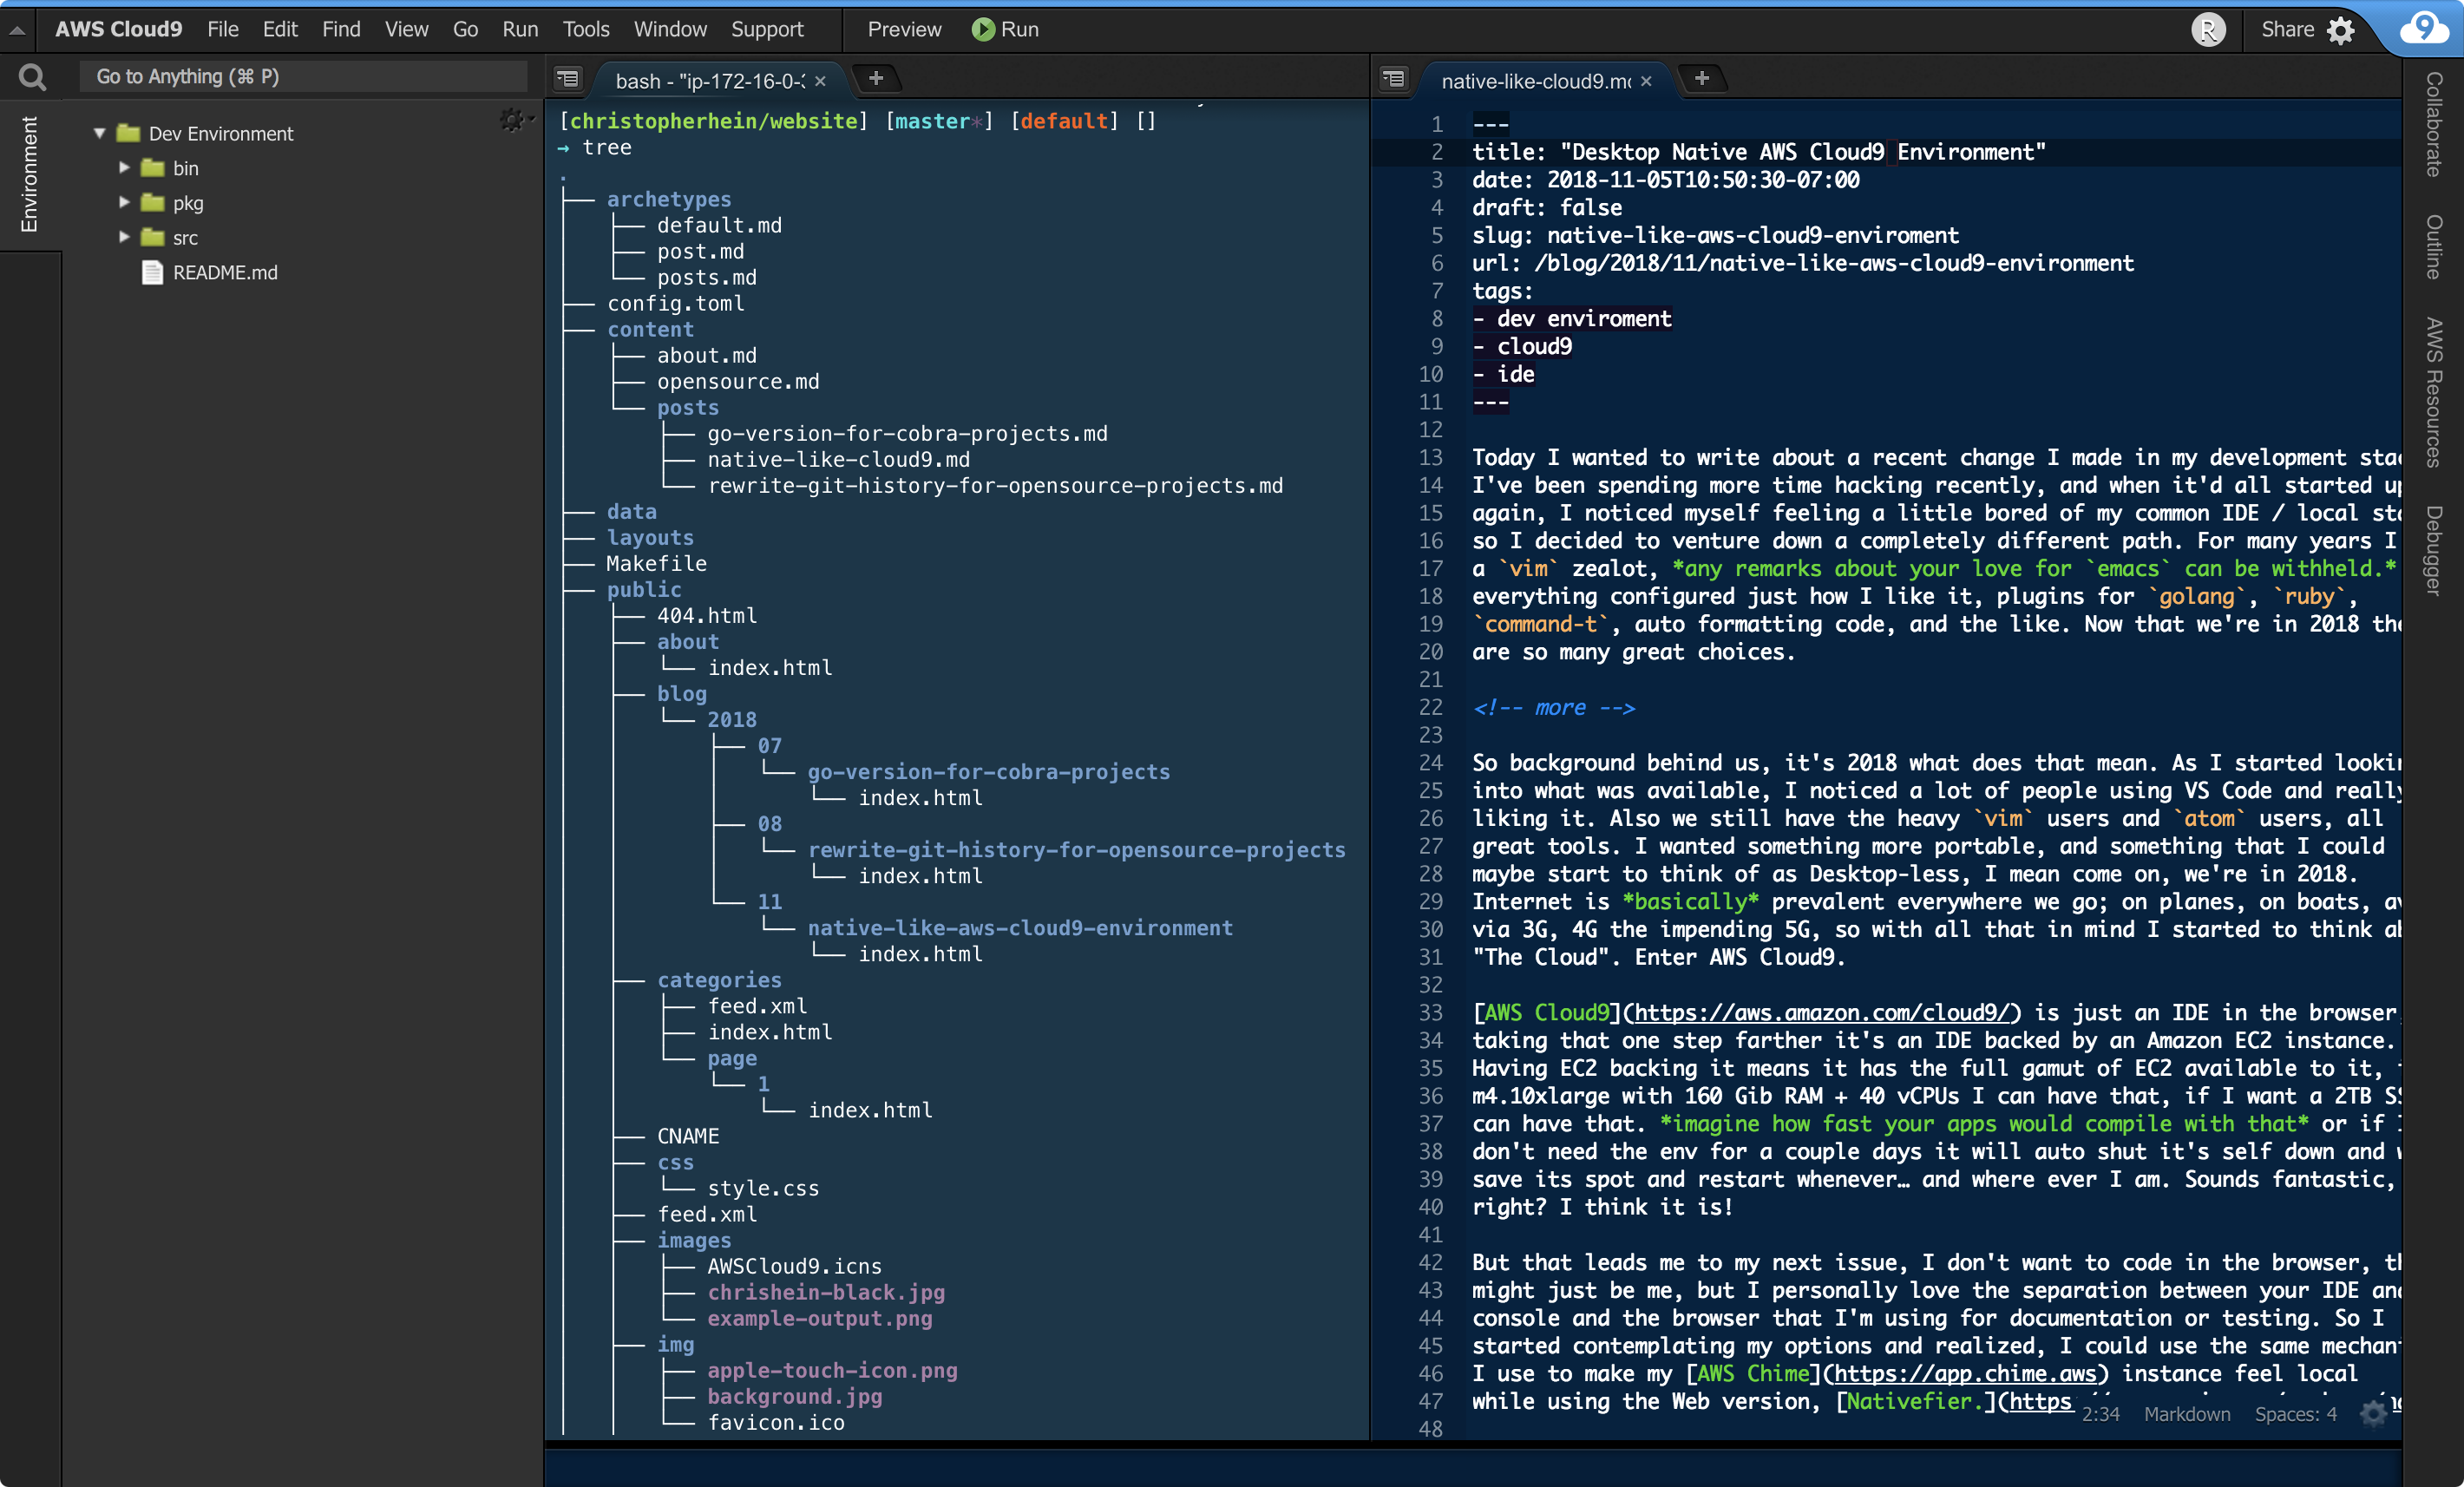Screen dimensions: 2464x1487
Task: Click the AWS Cloud9 menu
Action: click(x=118, y=30)
